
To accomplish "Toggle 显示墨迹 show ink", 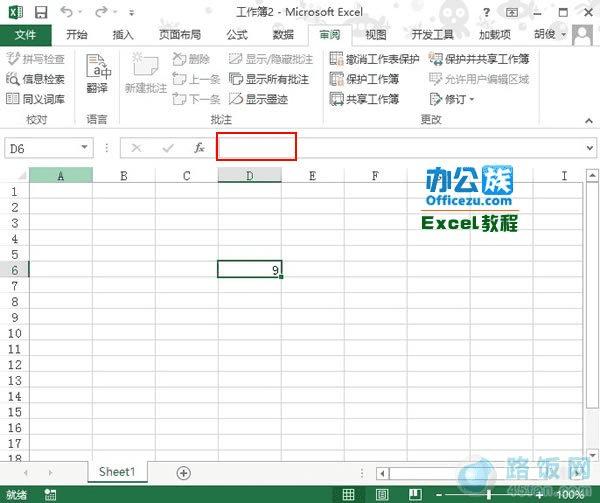I will click(258, 99).
